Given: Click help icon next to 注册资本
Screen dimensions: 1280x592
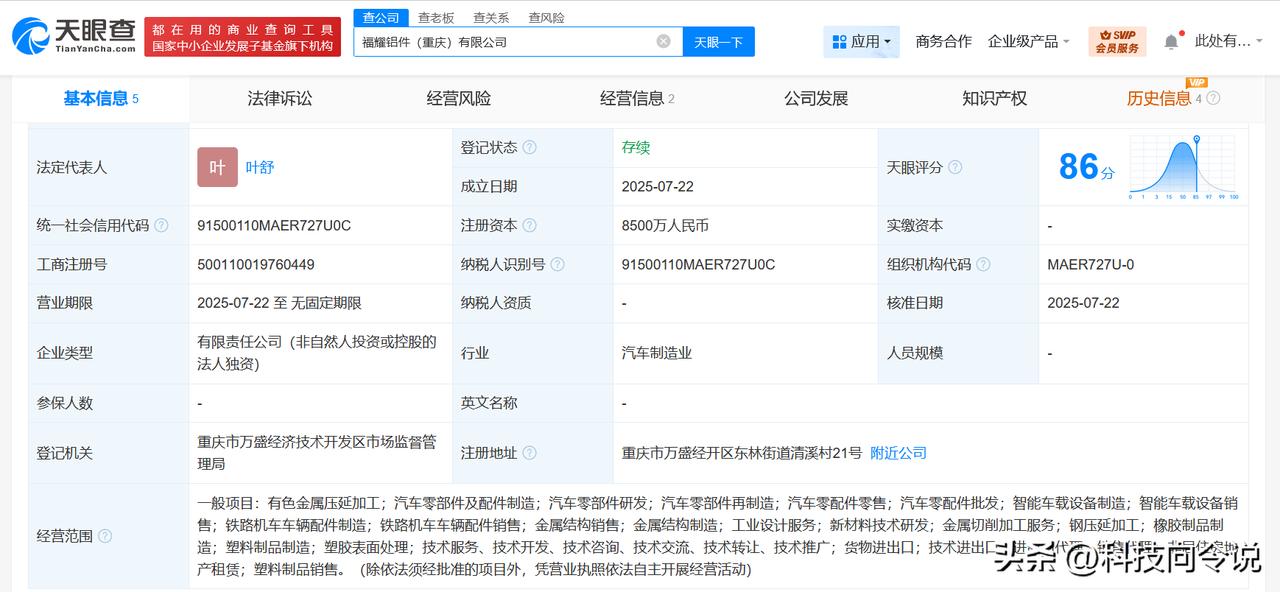Looking at the screenshot, I should coord(529,226).
